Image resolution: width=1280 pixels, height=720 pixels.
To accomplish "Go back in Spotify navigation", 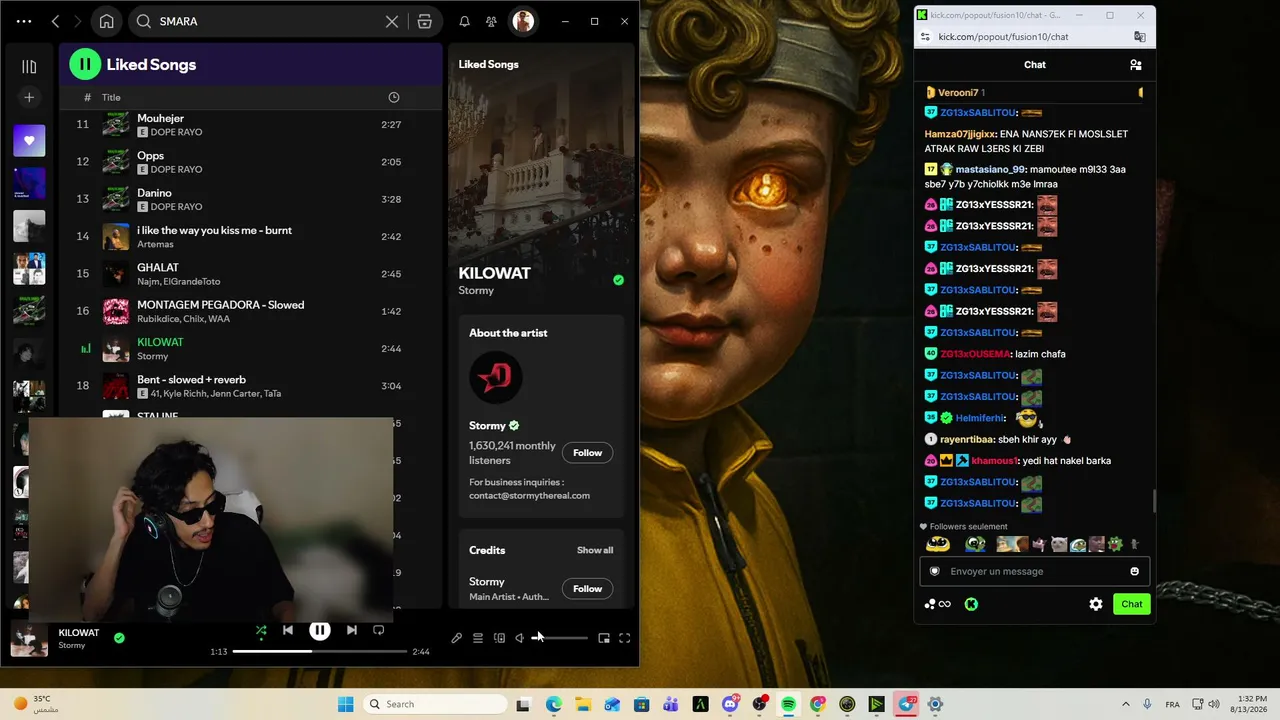I will (55, 21).
